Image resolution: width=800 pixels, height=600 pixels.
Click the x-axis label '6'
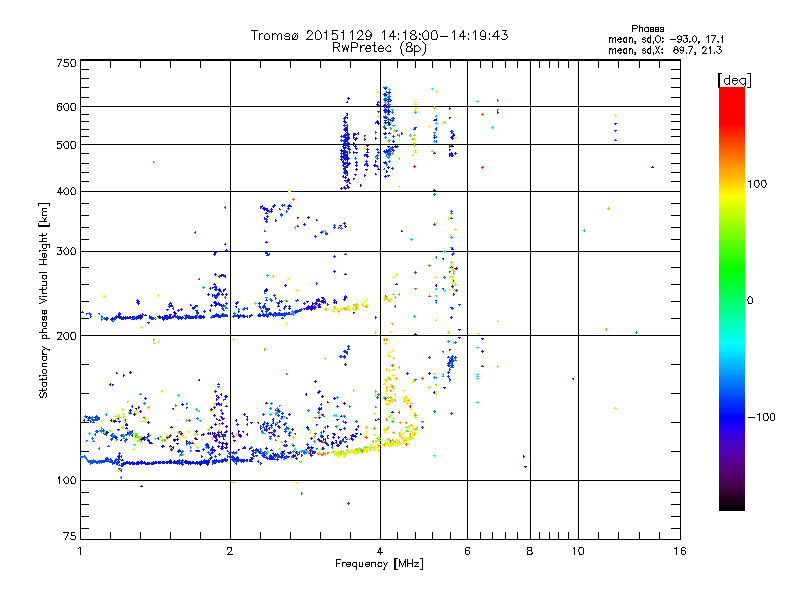pos(467,551)
